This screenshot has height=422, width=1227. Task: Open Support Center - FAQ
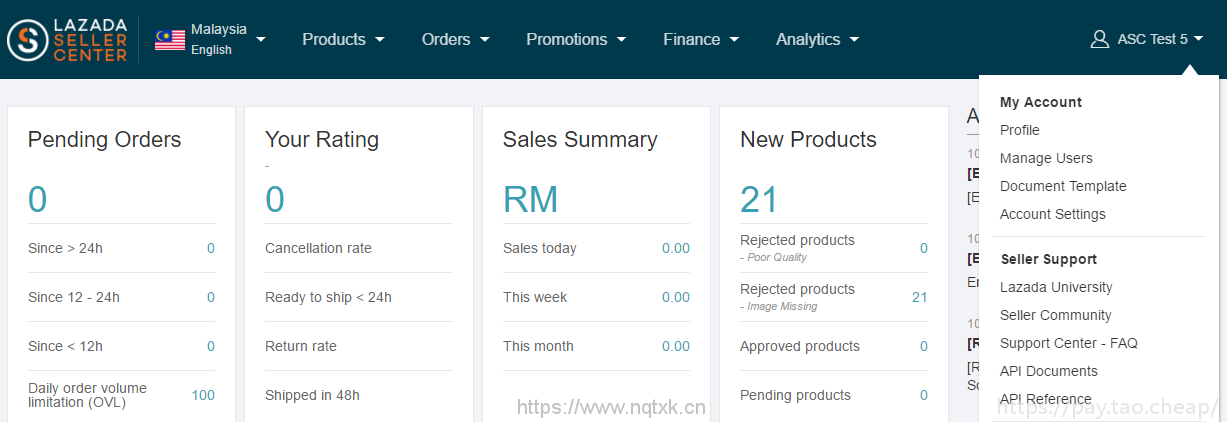(x=1069, y=343)
